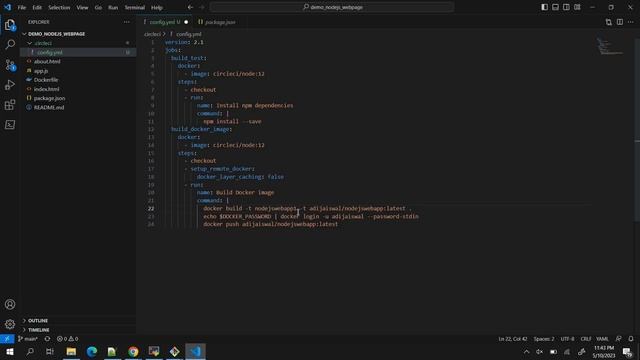Screen dimensions: 640x360
Task: Toggle the primary side bar layout icon
Action: 544,7
